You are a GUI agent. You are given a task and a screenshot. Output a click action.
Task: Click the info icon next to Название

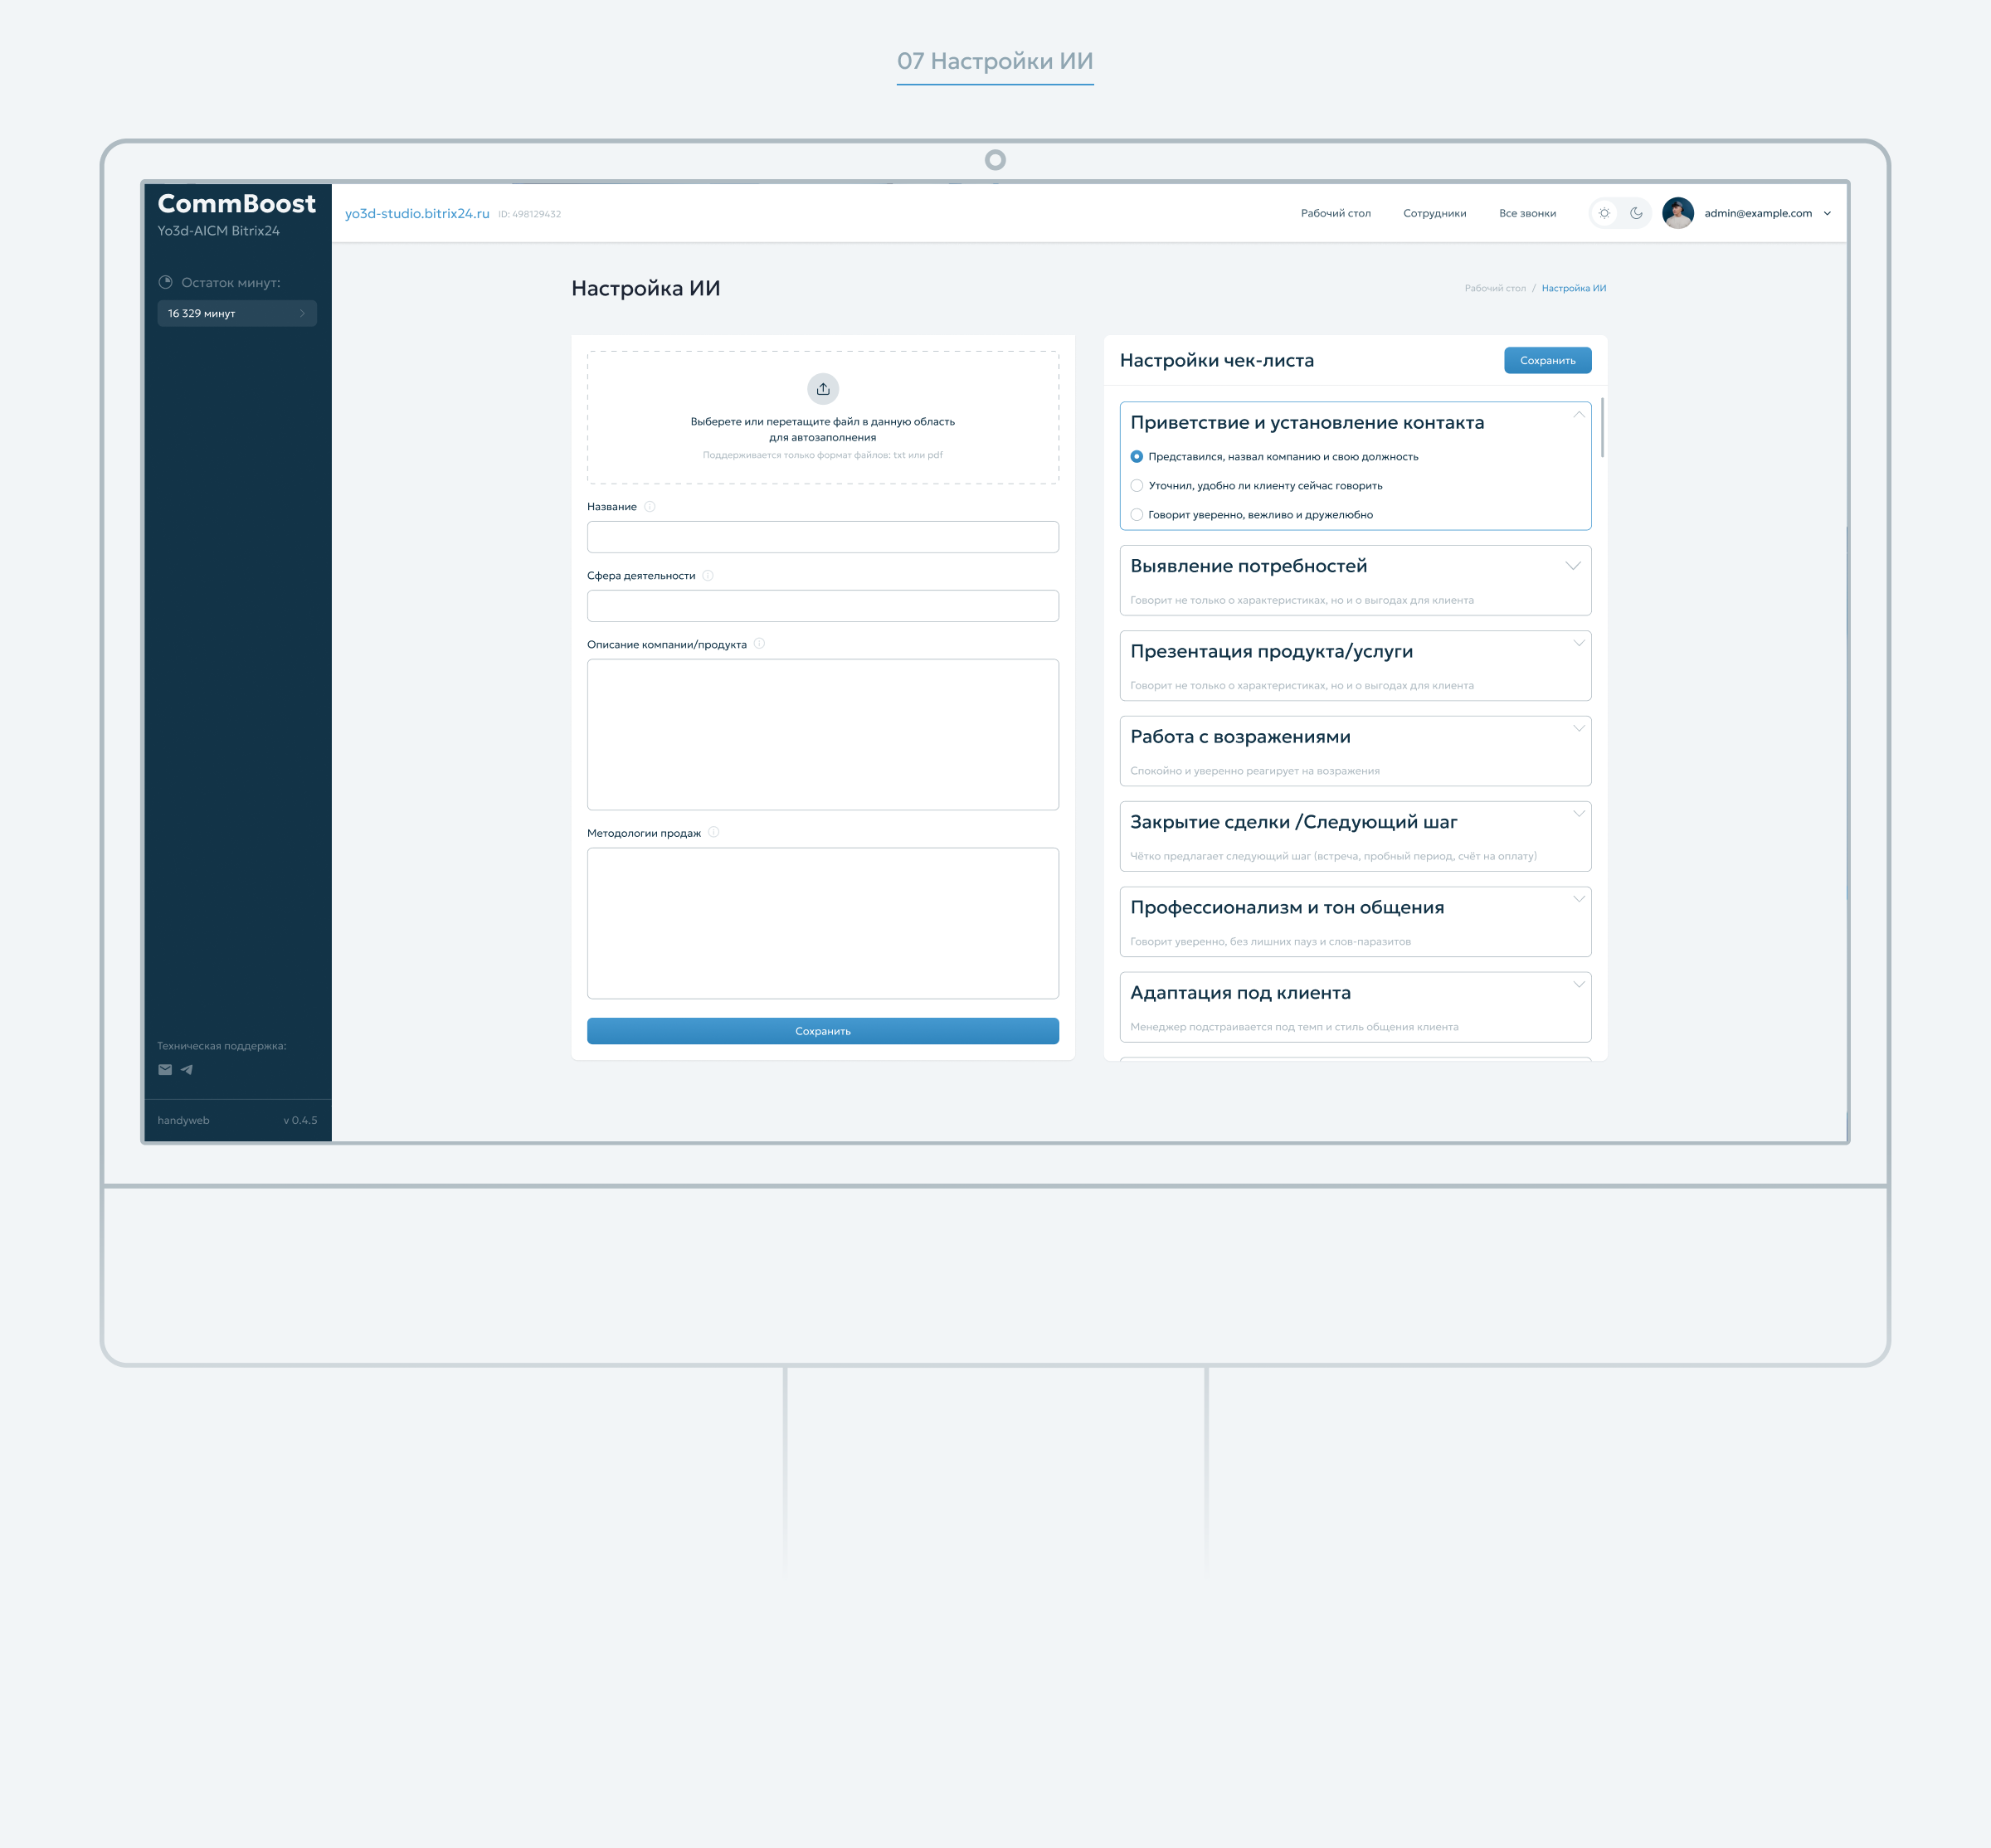pos(651,507)
